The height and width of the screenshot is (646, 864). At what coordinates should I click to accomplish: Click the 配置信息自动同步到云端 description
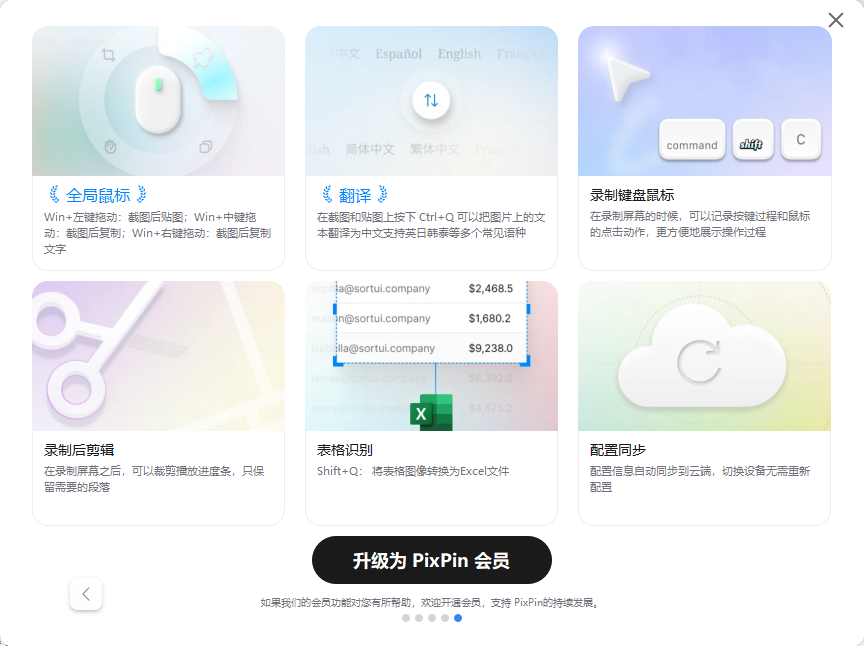(700, 479)
